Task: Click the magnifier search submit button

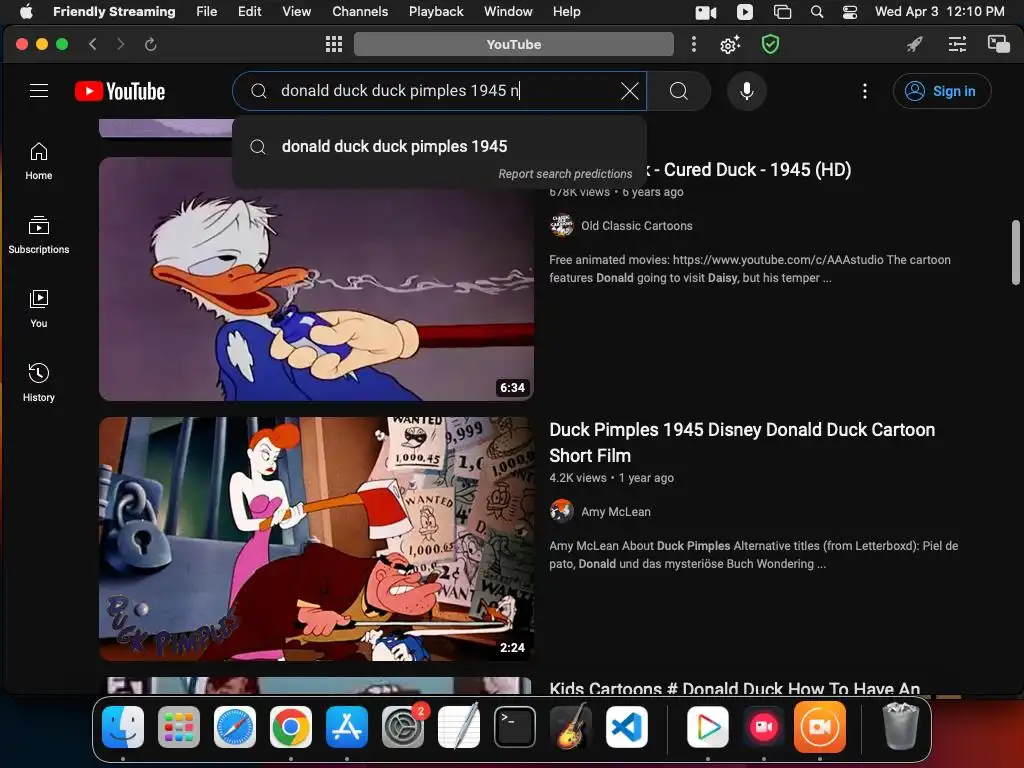Action: (x=679, y=91)
